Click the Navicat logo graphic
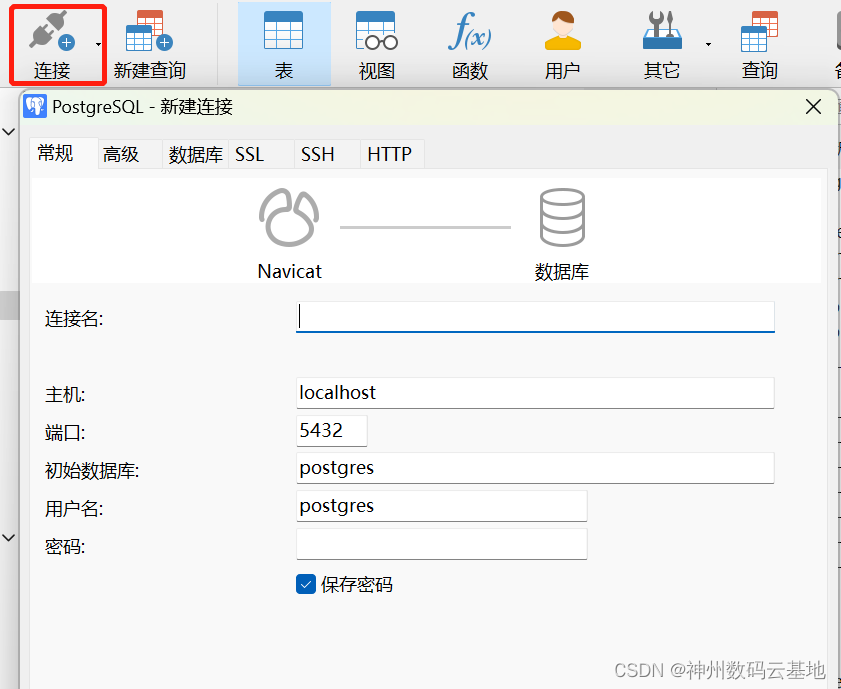Image resolution: width=841 pixels, height=689 pixels. tap(289, 217)
